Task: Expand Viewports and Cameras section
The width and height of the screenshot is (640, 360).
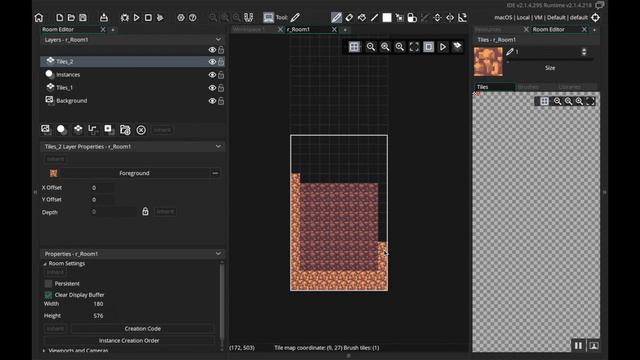Action: 44,350
